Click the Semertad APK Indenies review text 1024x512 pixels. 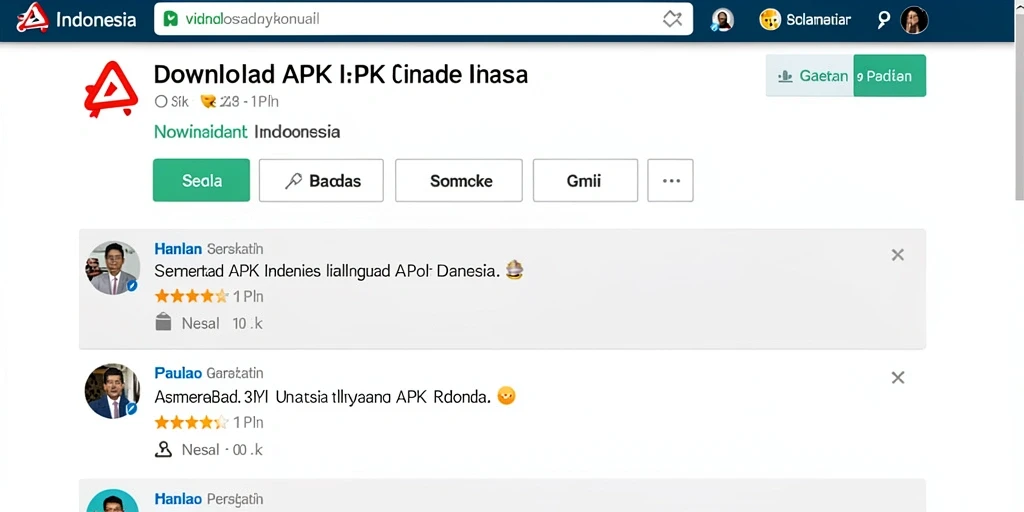click(327, 270)
